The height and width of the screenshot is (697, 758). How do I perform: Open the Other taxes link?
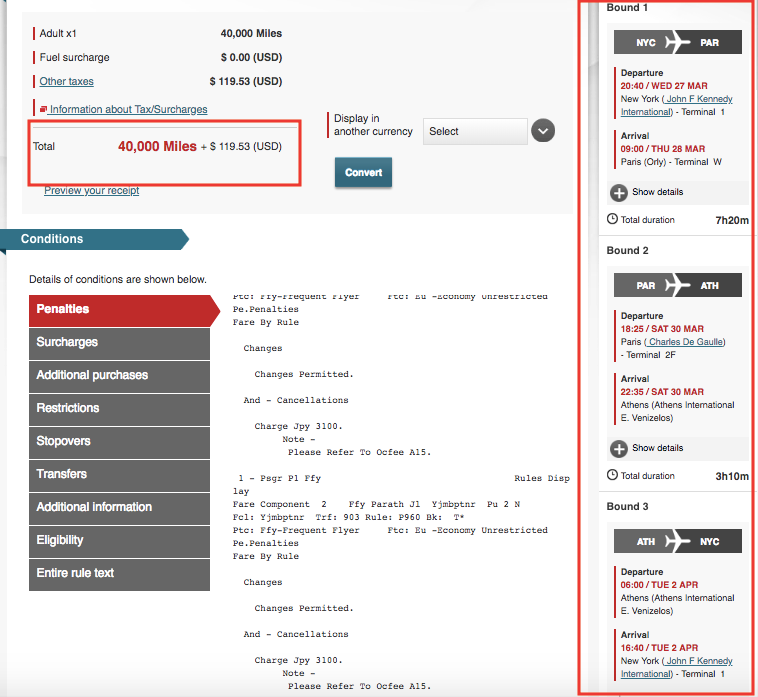pos(66,81)
